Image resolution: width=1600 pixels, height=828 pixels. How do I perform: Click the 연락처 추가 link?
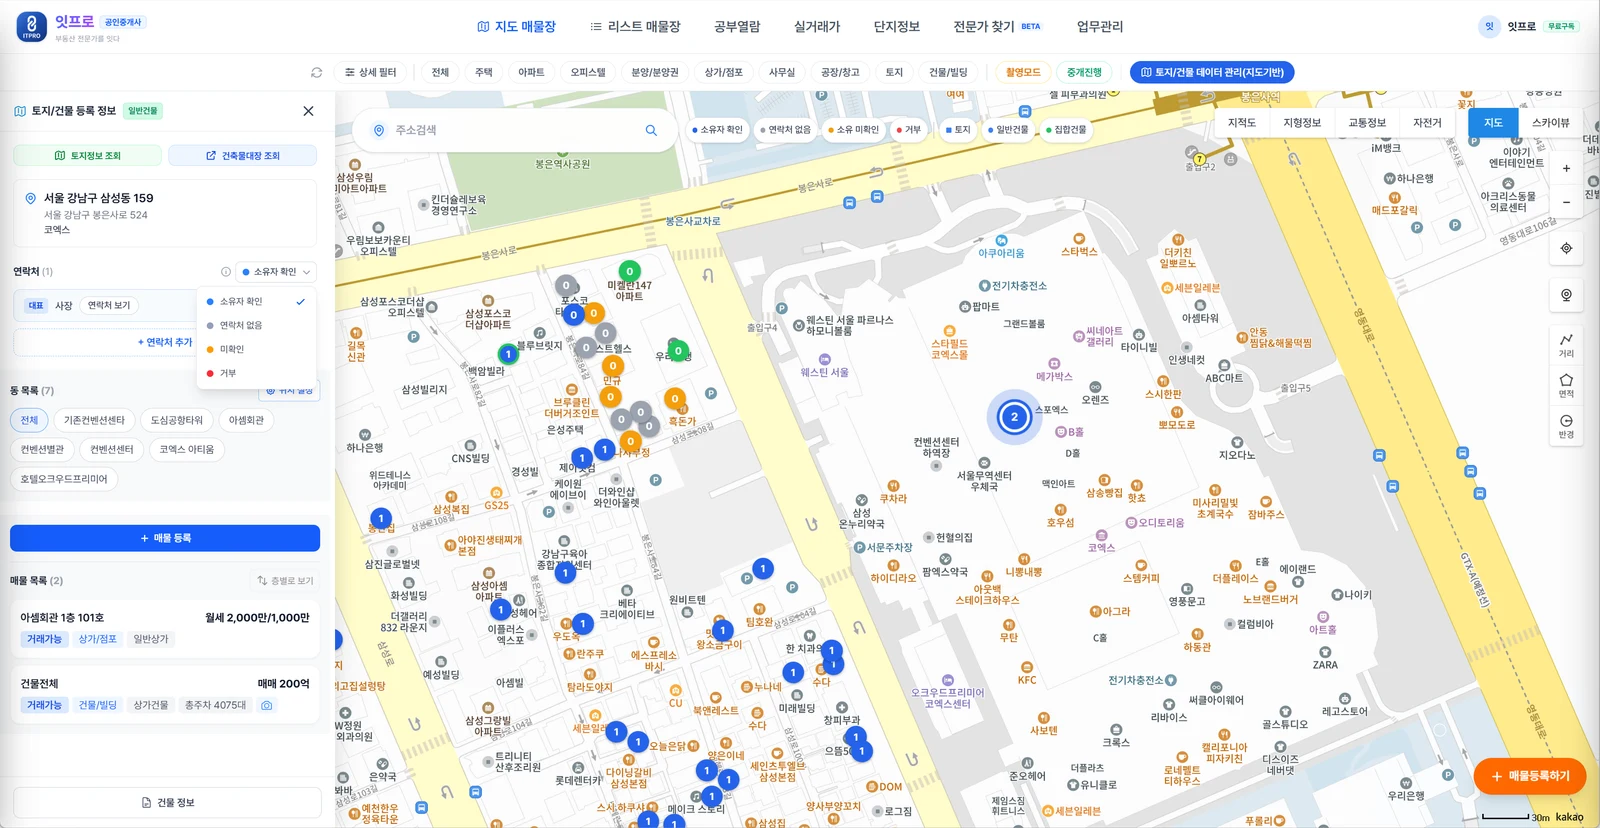(165, 342)
